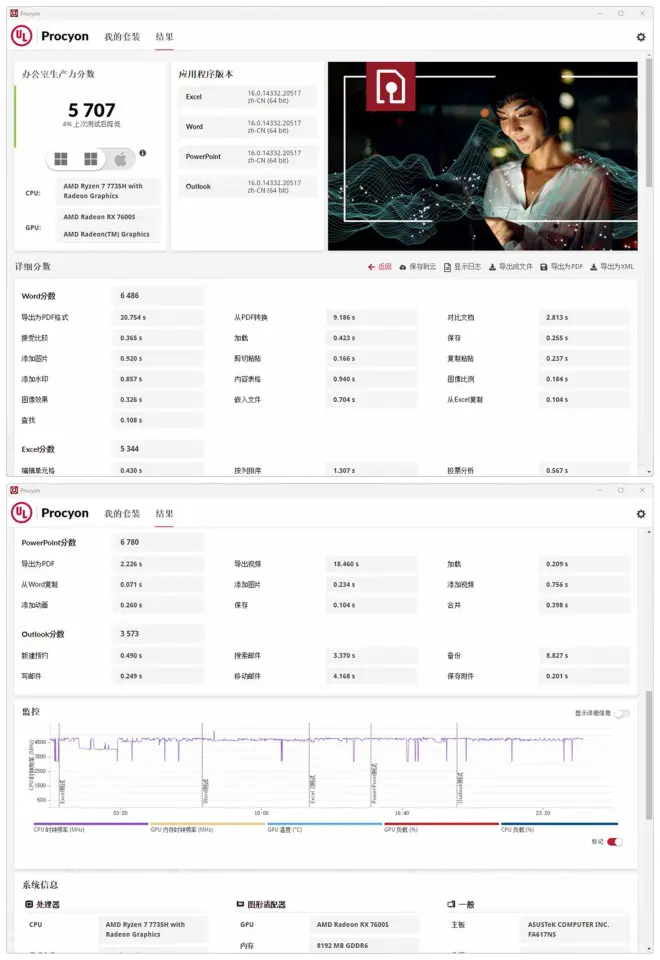
Task: Open settings gear in the upper window
Action: pyautogui.click(x=641, y=37)
